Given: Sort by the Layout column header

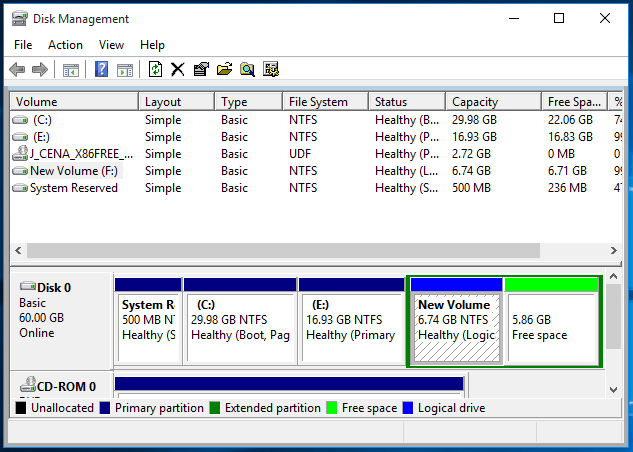Looking at the screenshot, I should [176, 102].
